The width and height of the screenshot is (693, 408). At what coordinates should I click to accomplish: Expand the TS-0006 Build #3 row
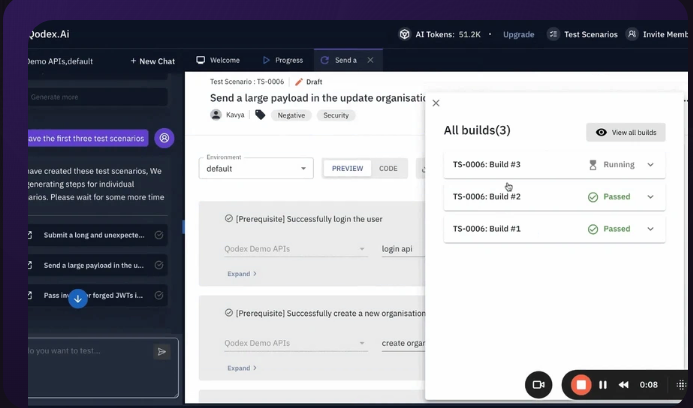[x=650, y=165]
